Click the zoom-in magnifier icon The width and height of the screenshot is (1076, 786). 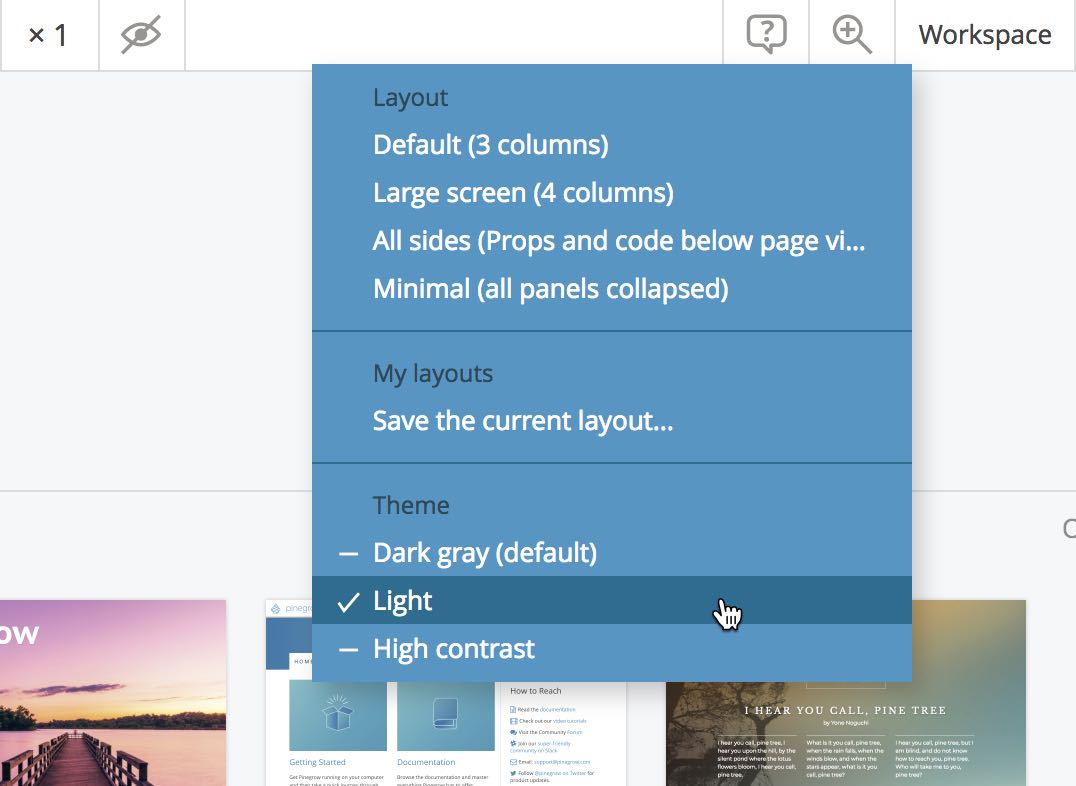click(x=852, y=34)
